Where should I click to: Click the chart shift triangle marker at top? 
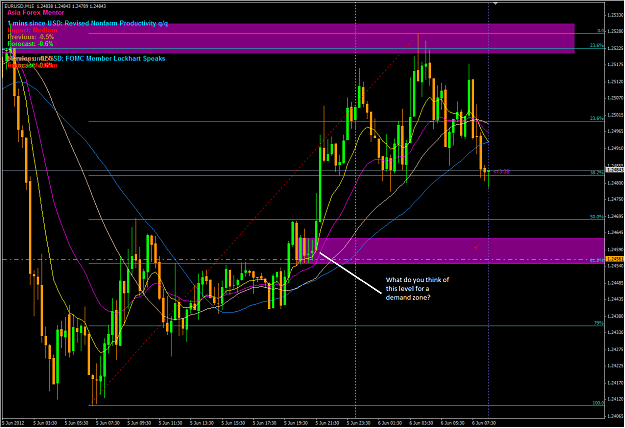click(495, 3)
